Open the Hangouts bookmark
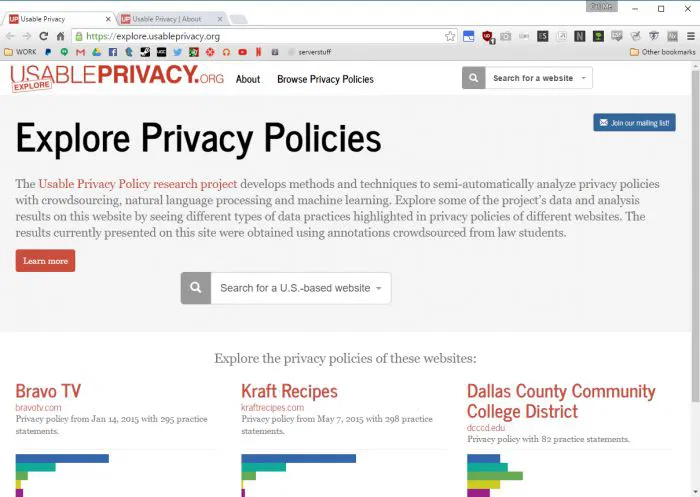The height and width of the screenshot is (497, 700). click(64, 52)
